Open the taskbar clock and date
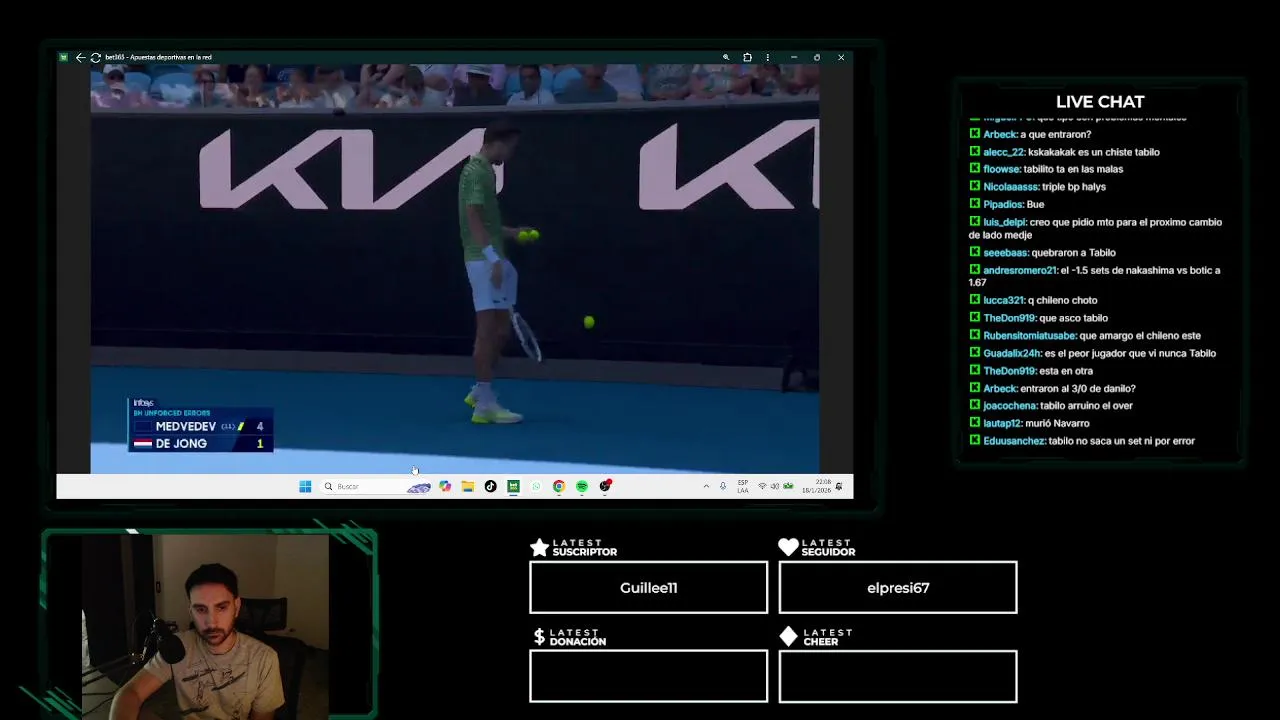Viewport: 1280px width, 720px height. click(816, 486)
